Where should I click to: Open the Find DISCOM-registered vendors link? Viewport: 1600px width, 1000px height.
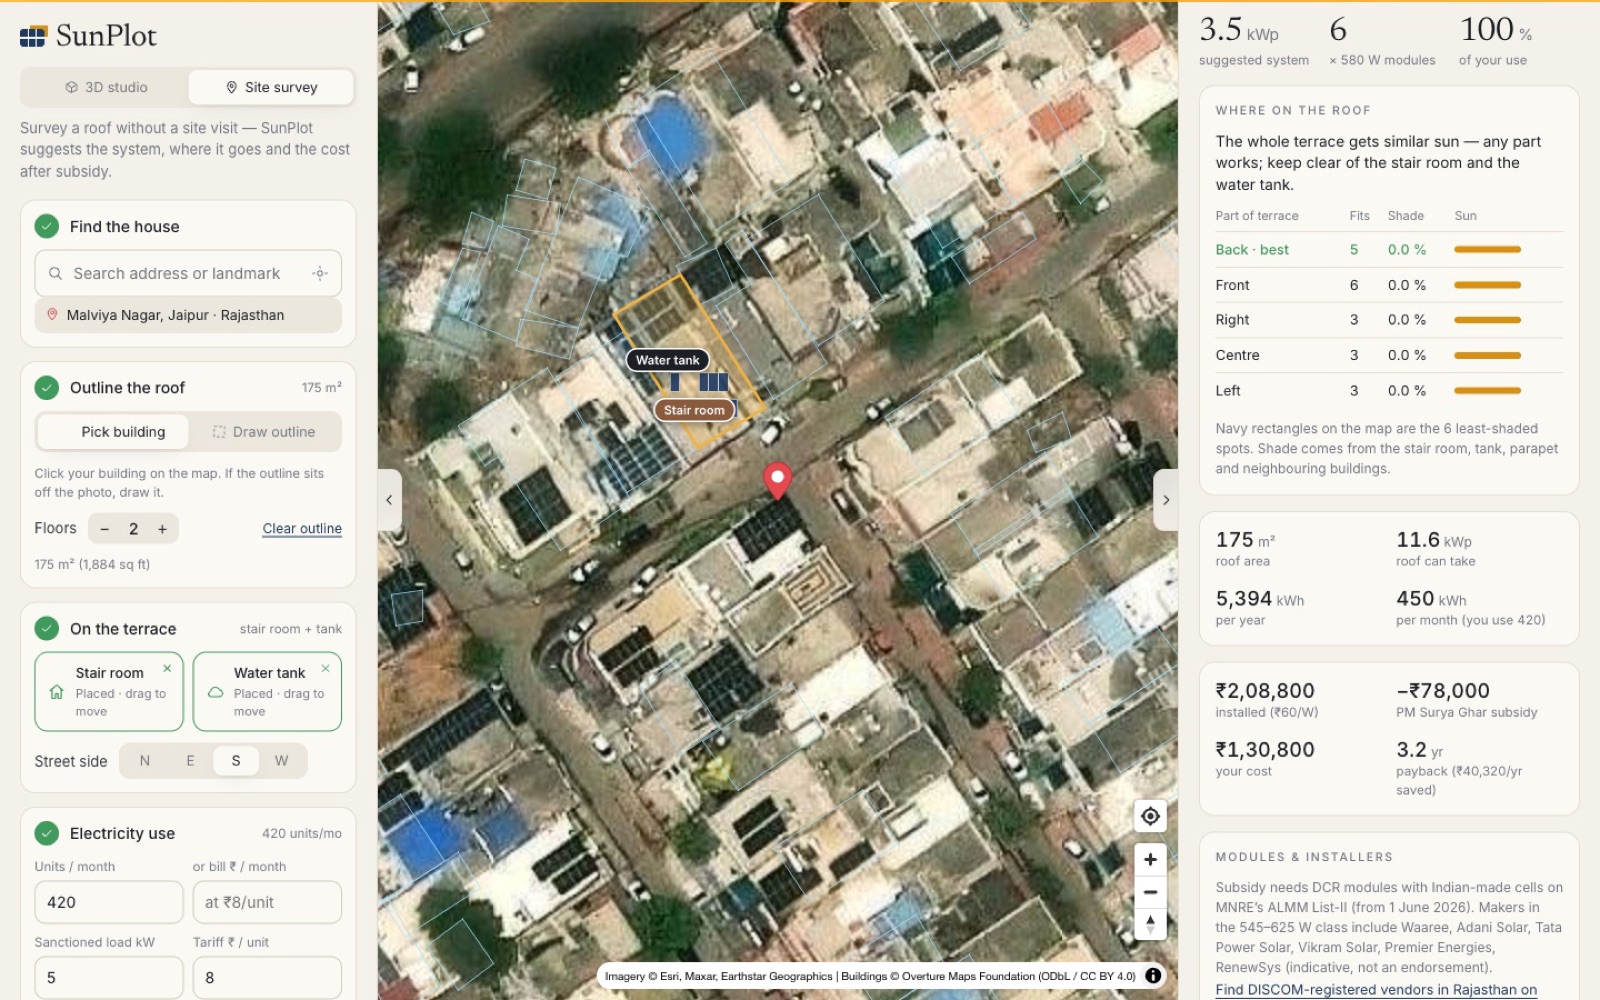point(1376,990)
